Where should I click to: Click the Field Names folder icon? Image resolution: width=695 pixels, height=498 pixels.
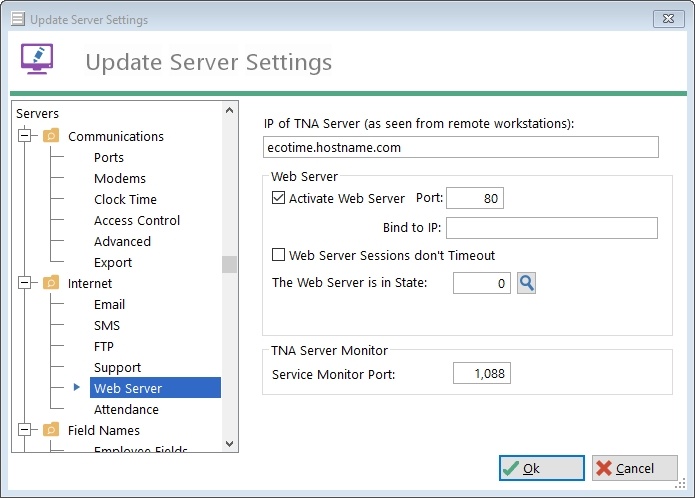51,430
